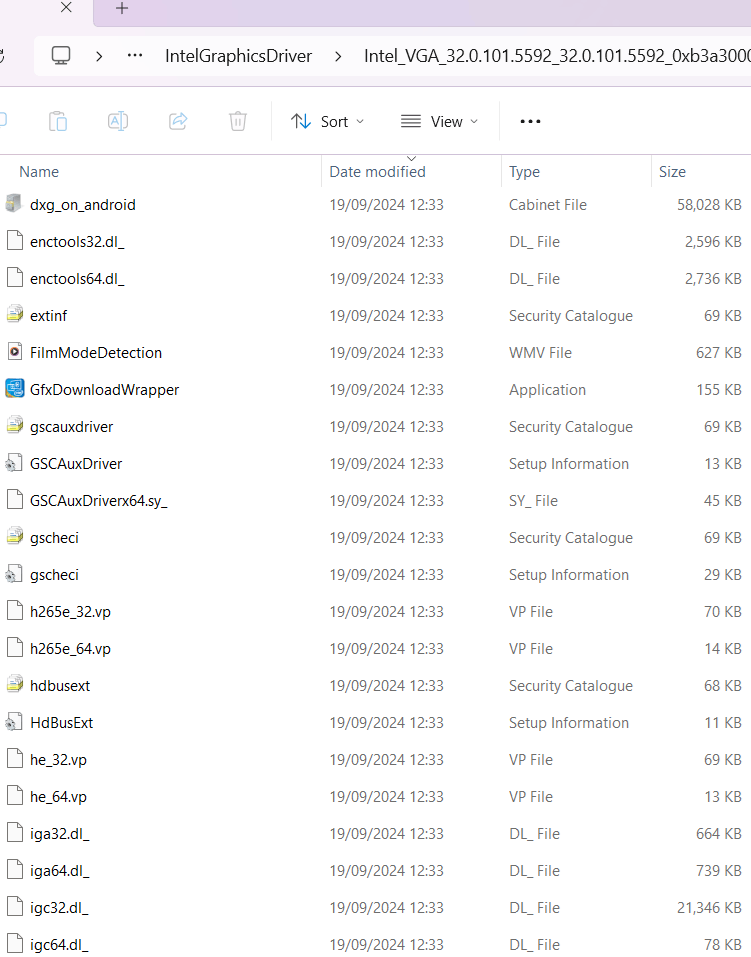This screenshot has height=957, width=751.
Task: Select iga64.dl_ file icon
Action: (x=15, y=871)
